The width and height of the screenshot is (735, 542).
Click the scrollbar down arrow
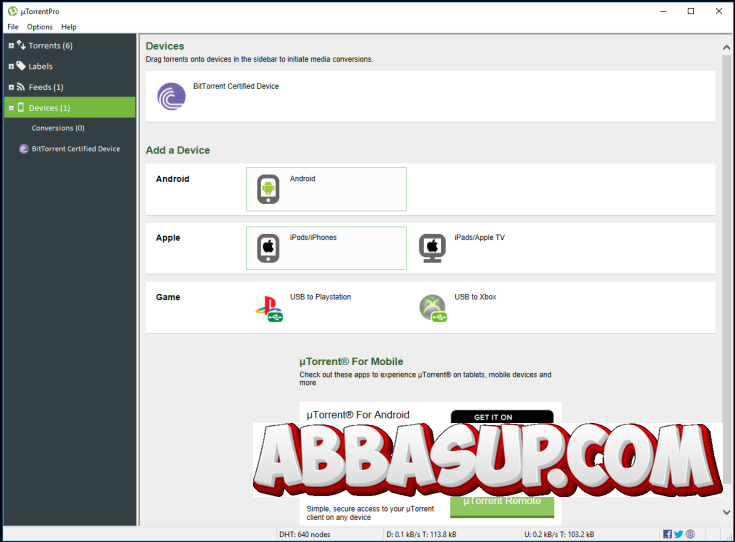click(727, 512)
